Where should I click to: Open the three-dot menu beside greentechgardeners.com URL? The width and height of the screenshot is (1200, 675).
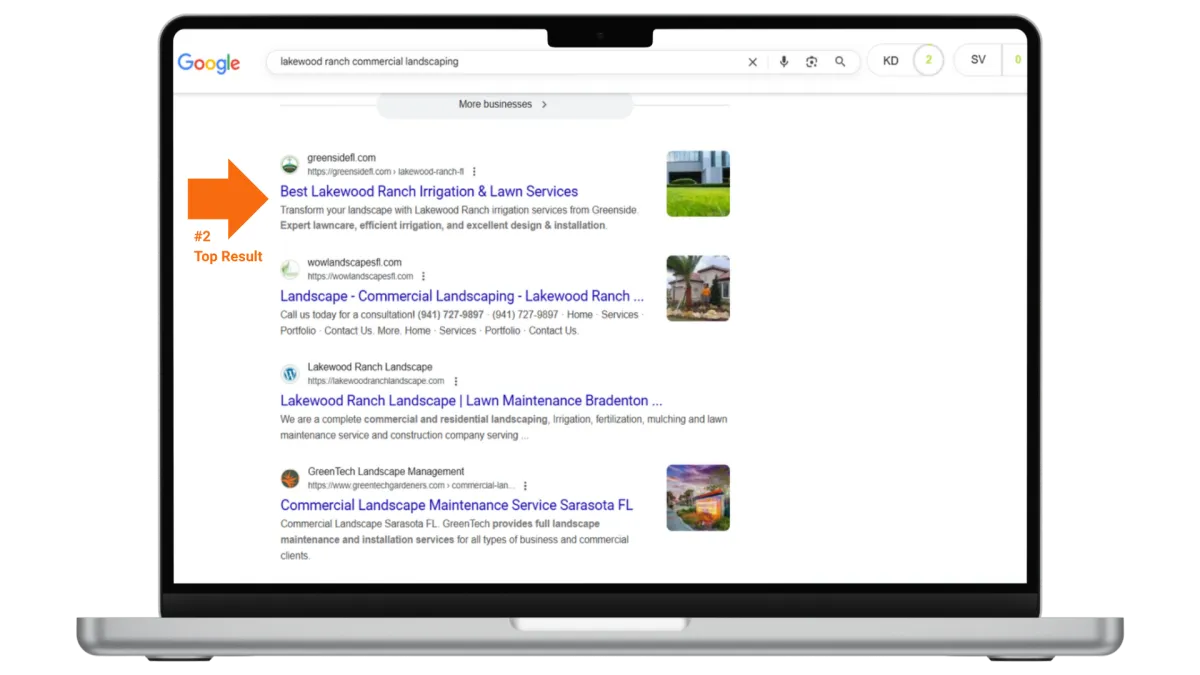click(525, 486)
